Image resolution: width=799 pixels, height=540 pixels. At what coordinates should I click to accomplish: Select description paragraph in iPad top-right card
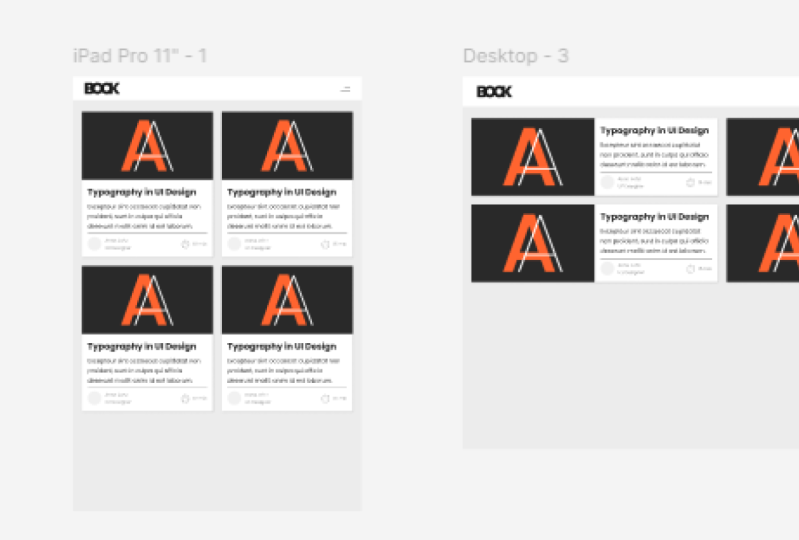coord(284,216)
